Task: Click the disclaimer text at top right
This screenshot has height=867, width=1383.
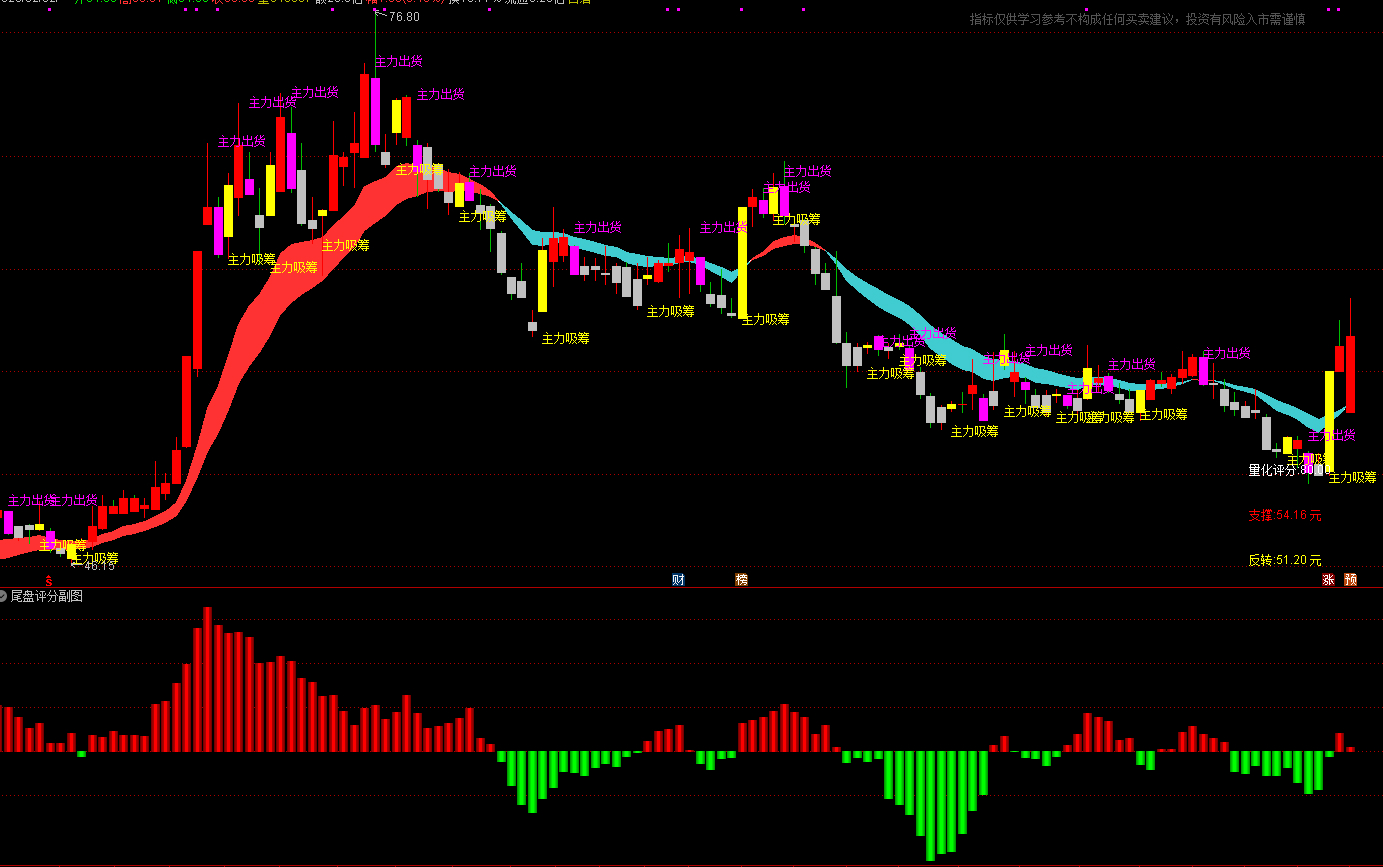Action: (1136, 19)
